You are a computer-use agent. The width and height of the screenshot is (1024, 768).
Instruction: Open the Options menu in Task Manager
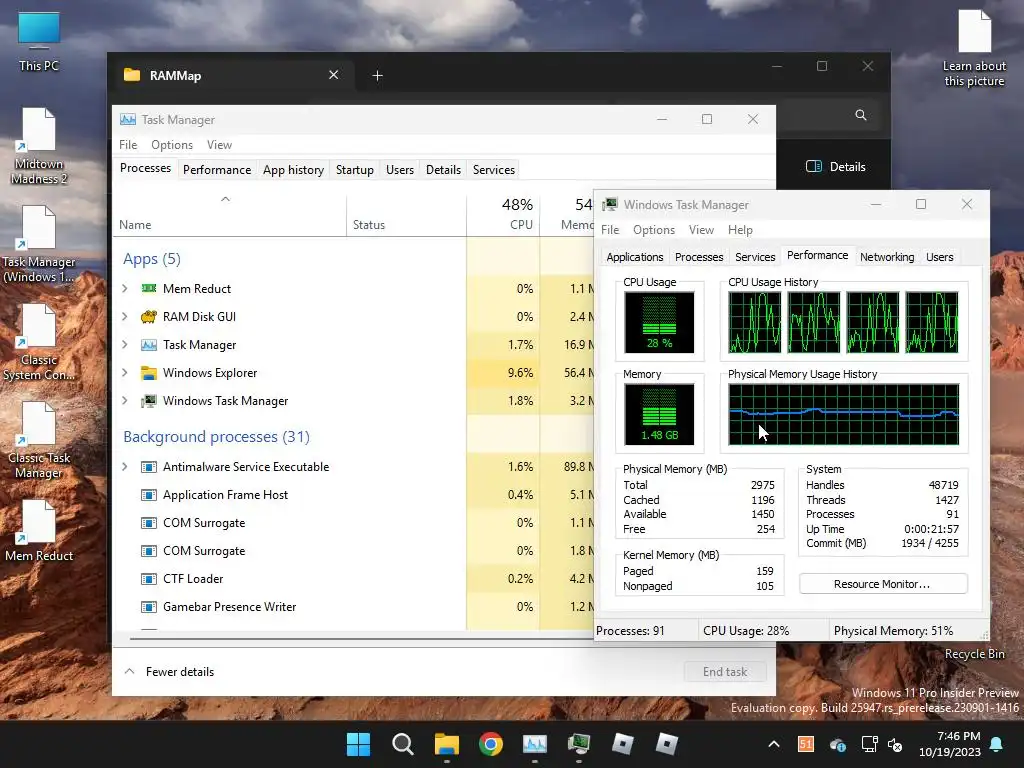(x=172, y=145)
